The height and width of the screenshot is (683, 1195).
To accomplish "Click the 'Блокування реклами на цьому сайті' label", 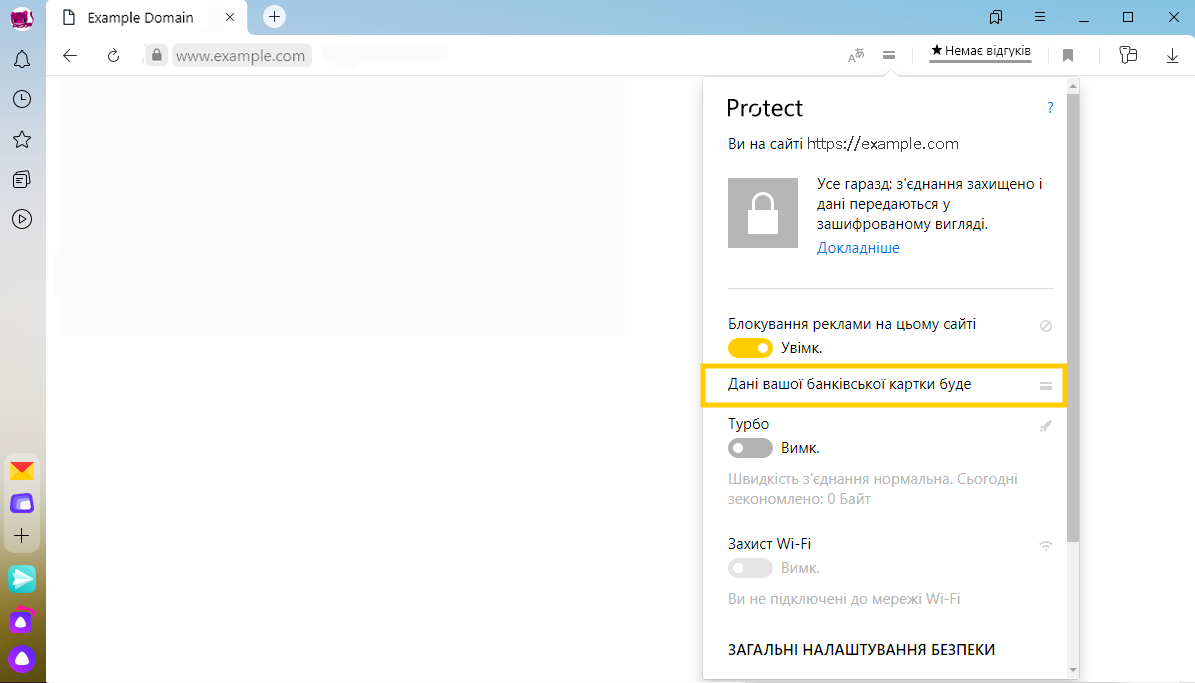I will coord(852,324).
